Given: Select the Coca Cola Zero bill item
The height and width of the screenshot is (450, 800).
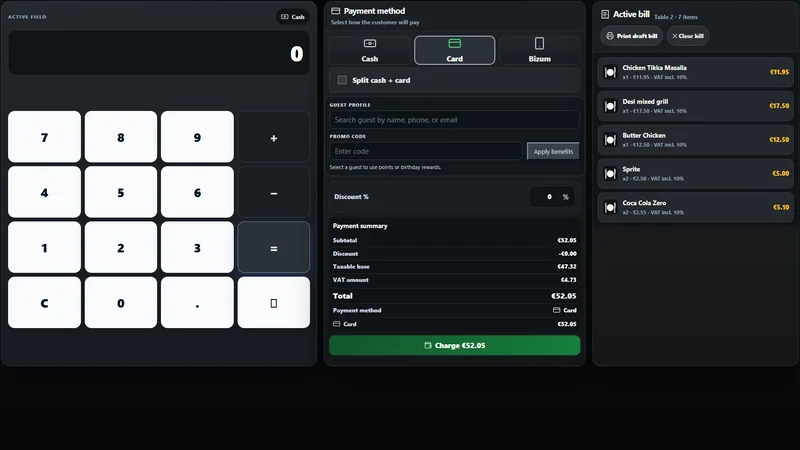Looking at the screenshot, I should 695,207.
